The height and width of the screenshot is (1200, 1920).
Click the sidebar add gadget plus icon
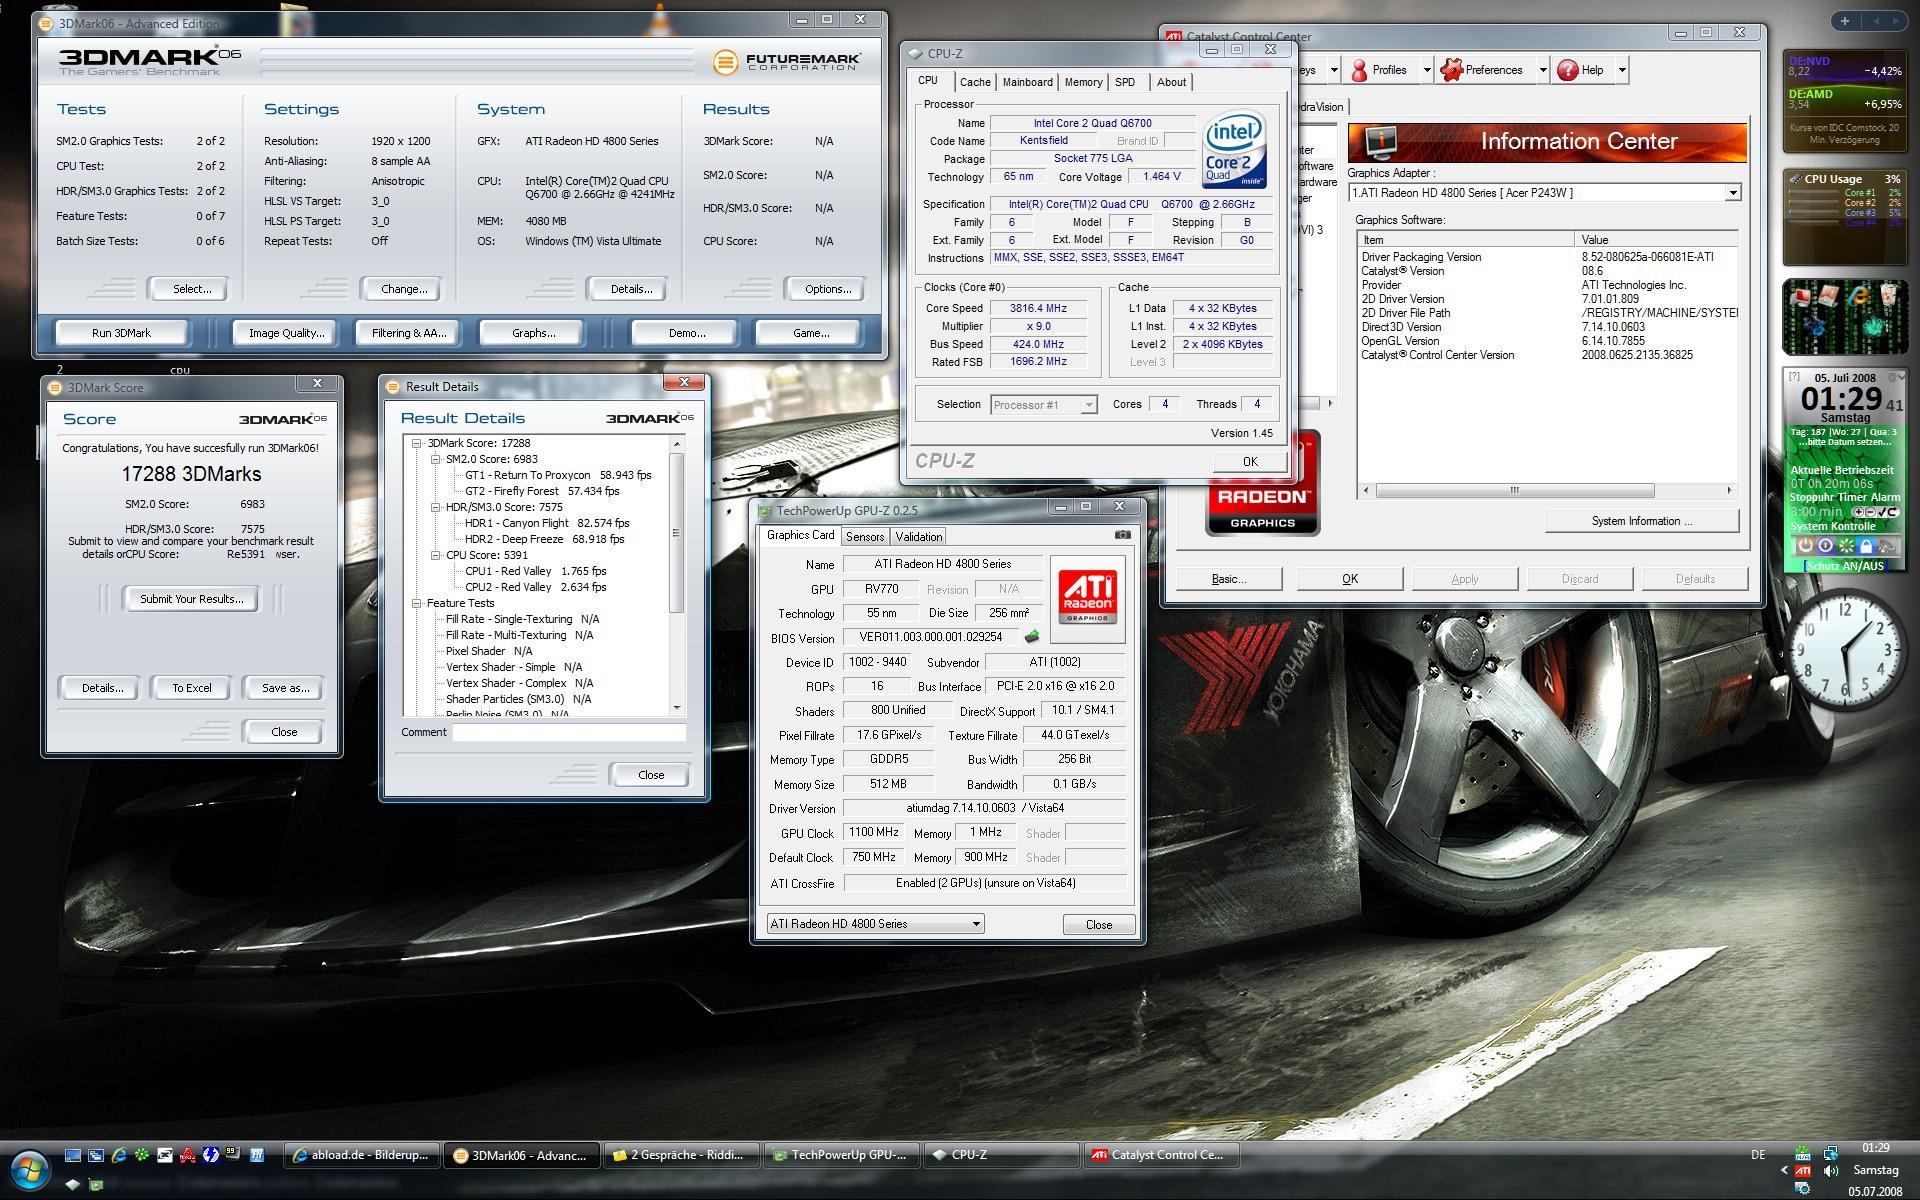(x=1844, y=20)
